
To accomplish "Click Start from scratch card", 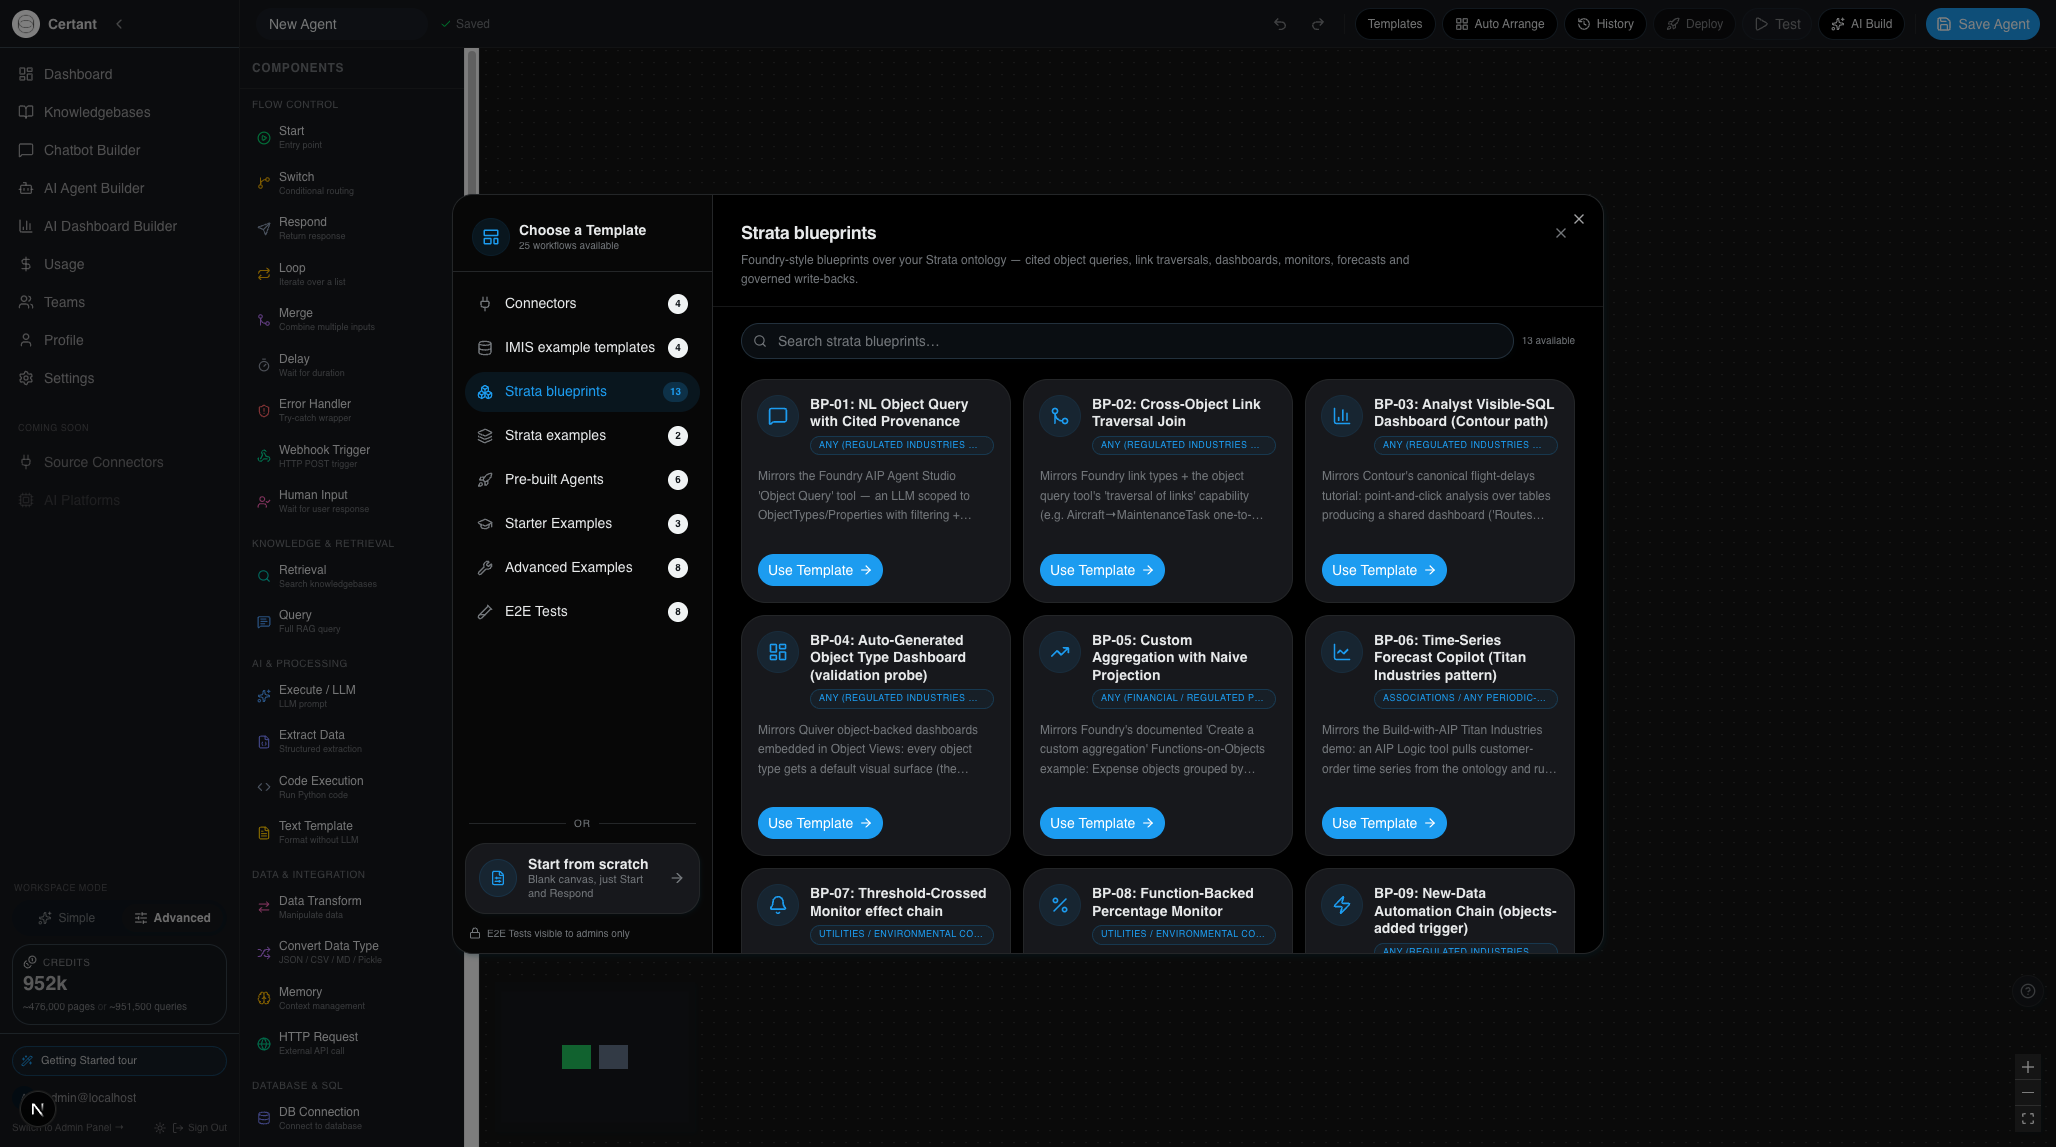I will coord(582,878).
